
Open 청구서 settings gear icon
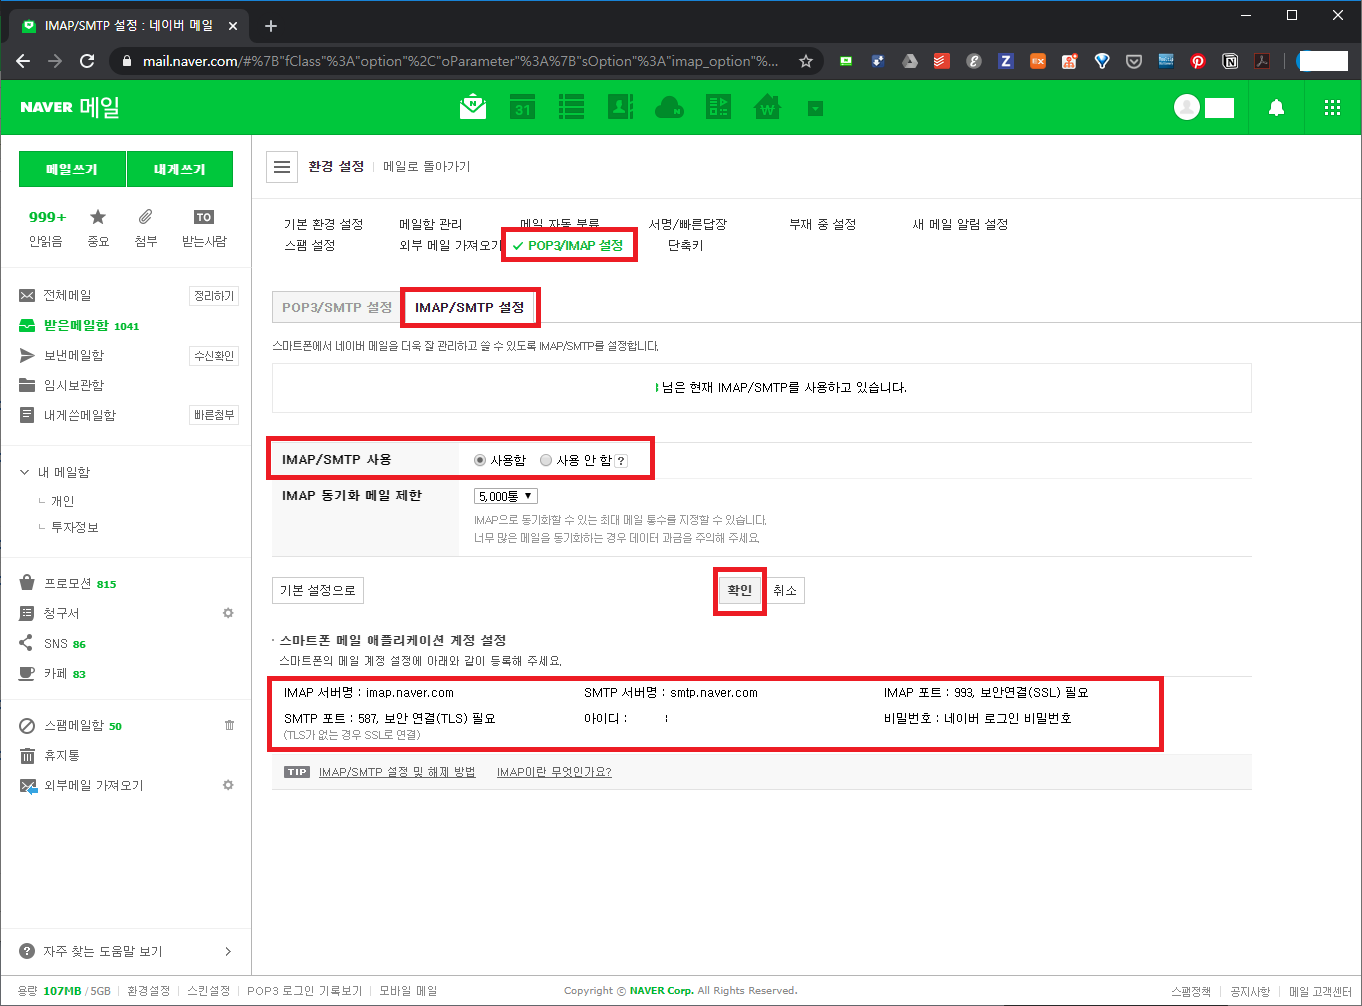(x=228, y=613)
